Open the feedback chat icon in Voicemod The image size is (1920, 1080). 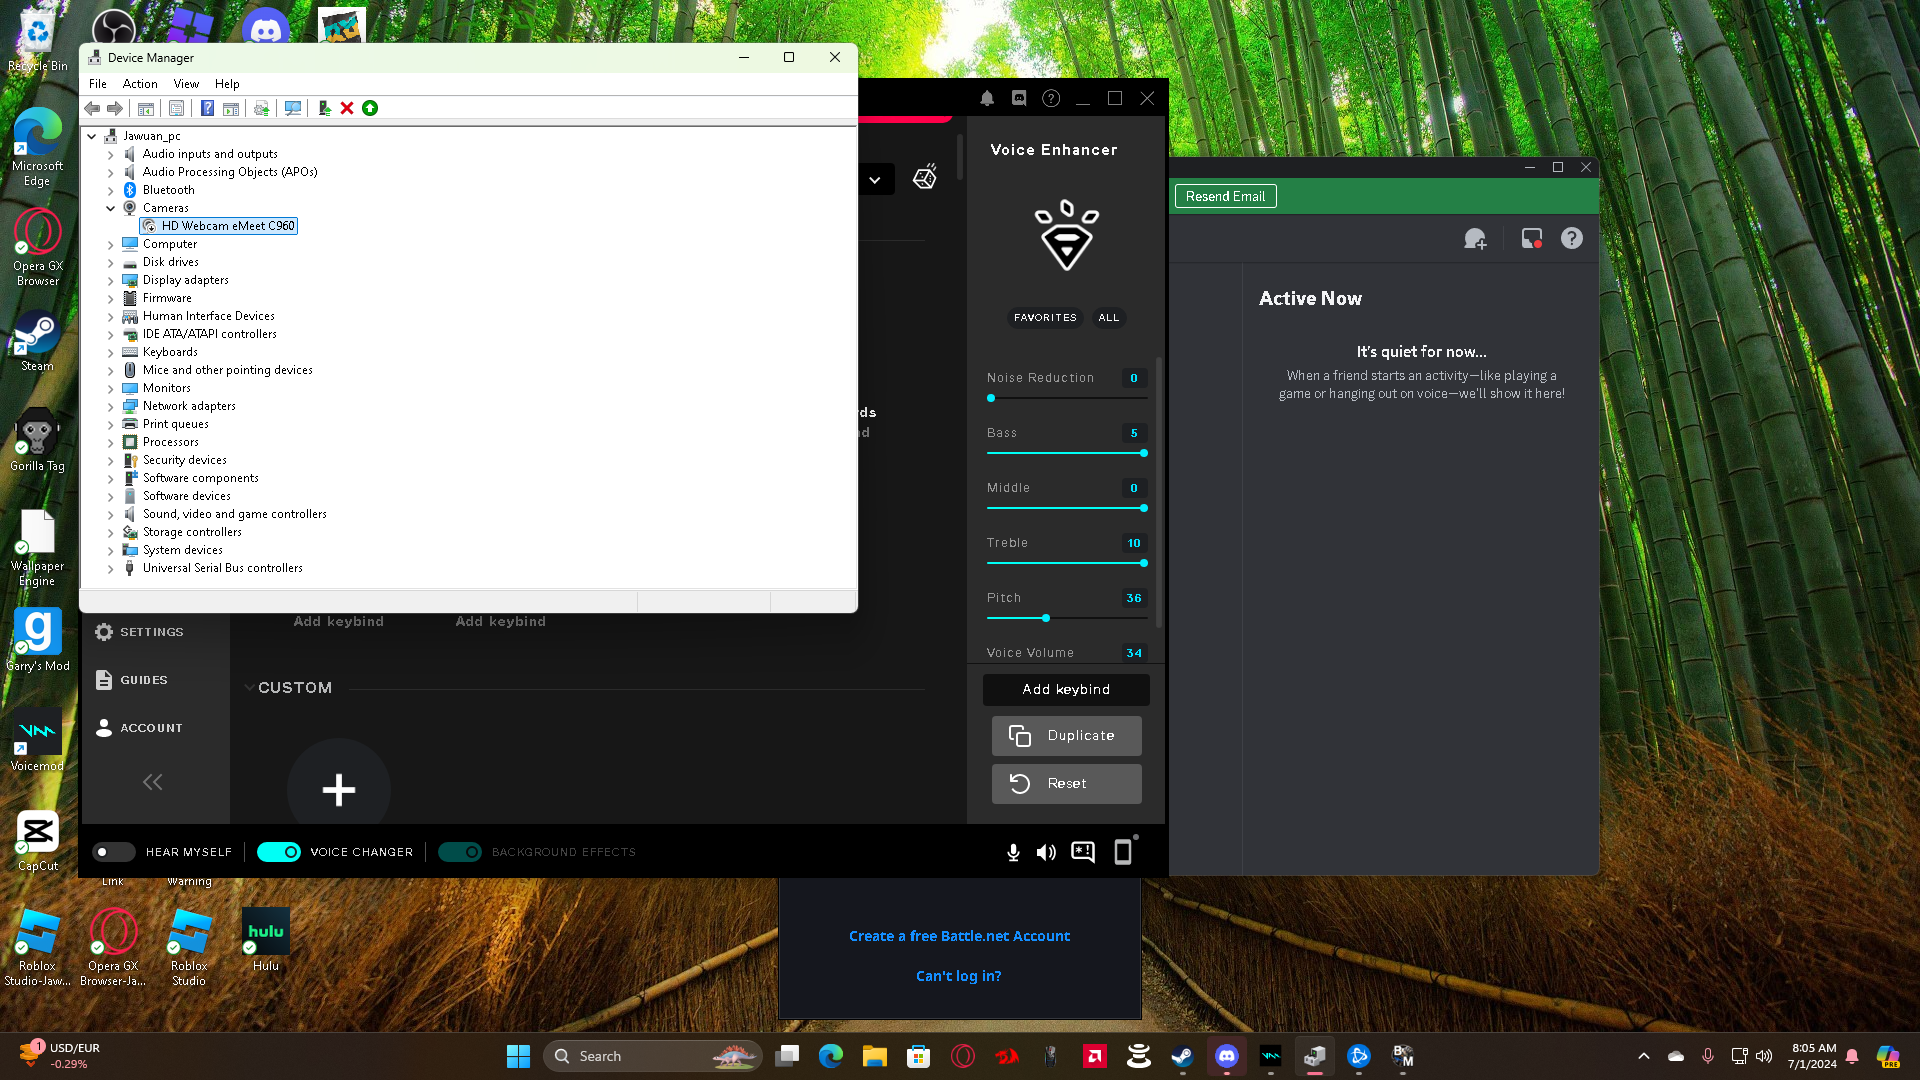(x=1083, y=852)
